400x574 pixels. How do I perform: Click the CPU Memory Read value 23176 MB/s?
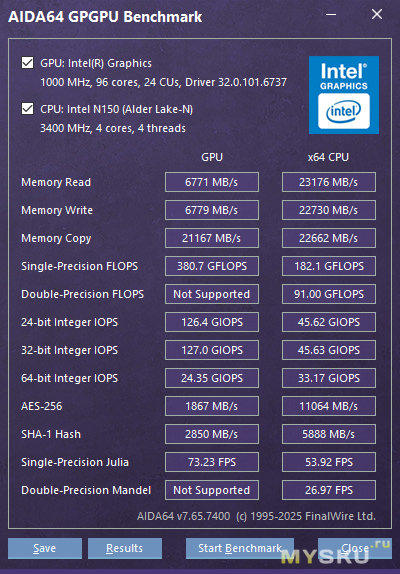329,182
